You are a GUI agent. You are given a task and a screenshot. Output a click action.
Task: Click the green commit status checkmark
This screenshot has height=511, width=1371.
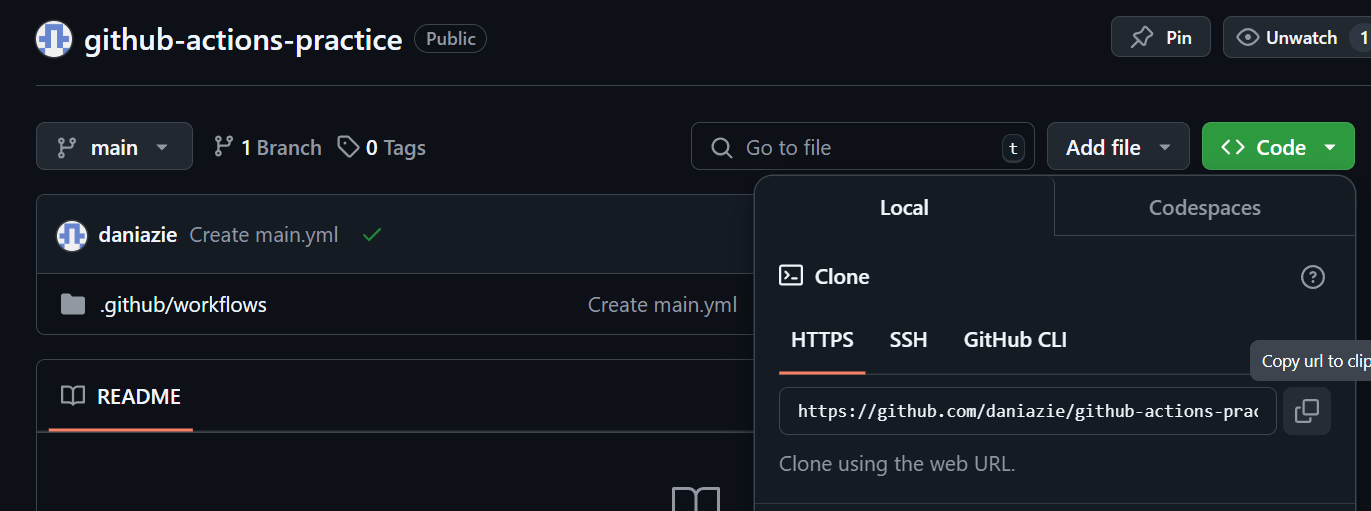tap(372, 235)
